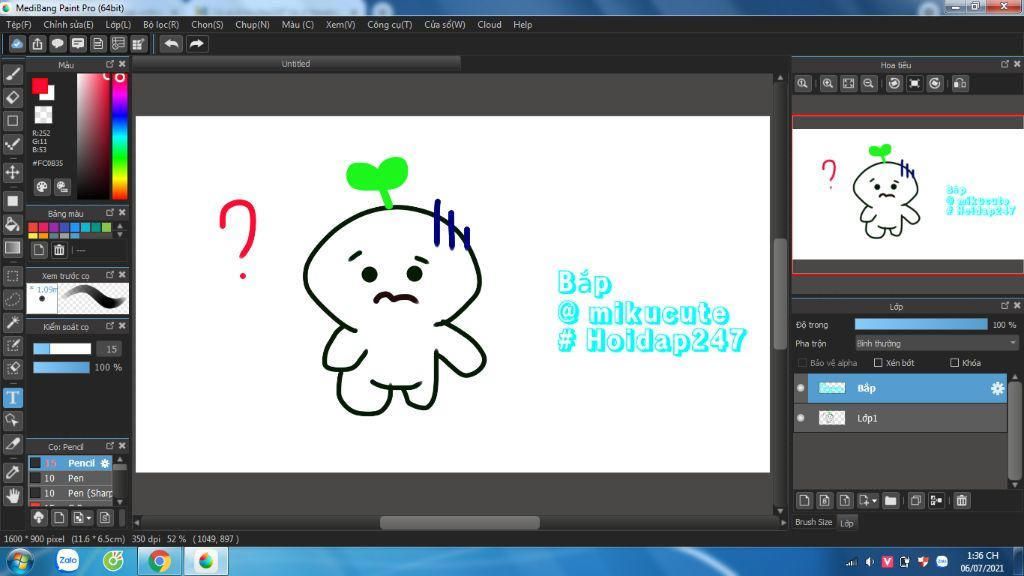Open the Chỉnh sửa(E) menu

pos(69,25)
